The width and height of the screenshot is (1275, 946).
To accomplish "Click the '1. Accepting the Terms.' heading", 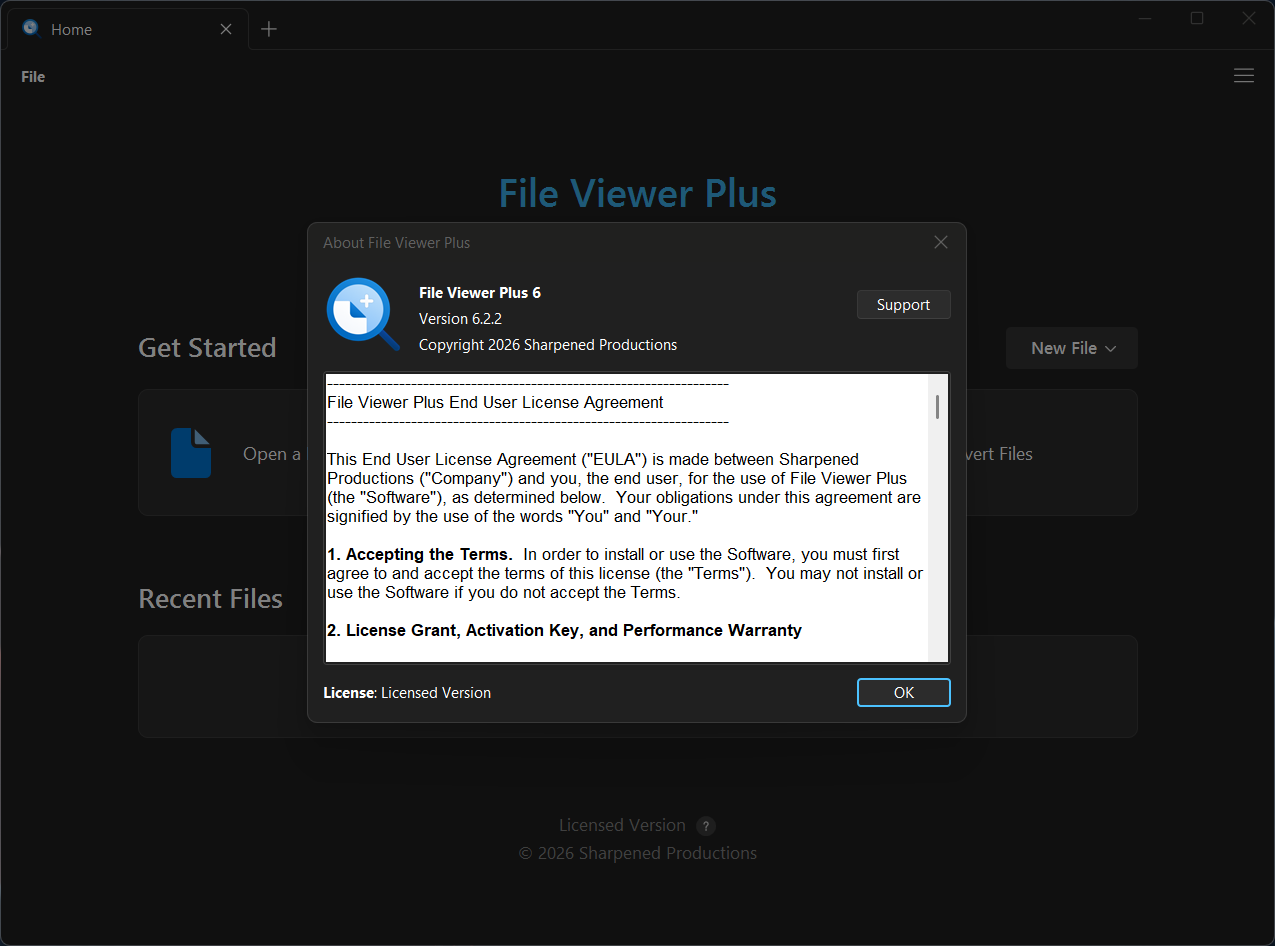I will click(420, 554).
